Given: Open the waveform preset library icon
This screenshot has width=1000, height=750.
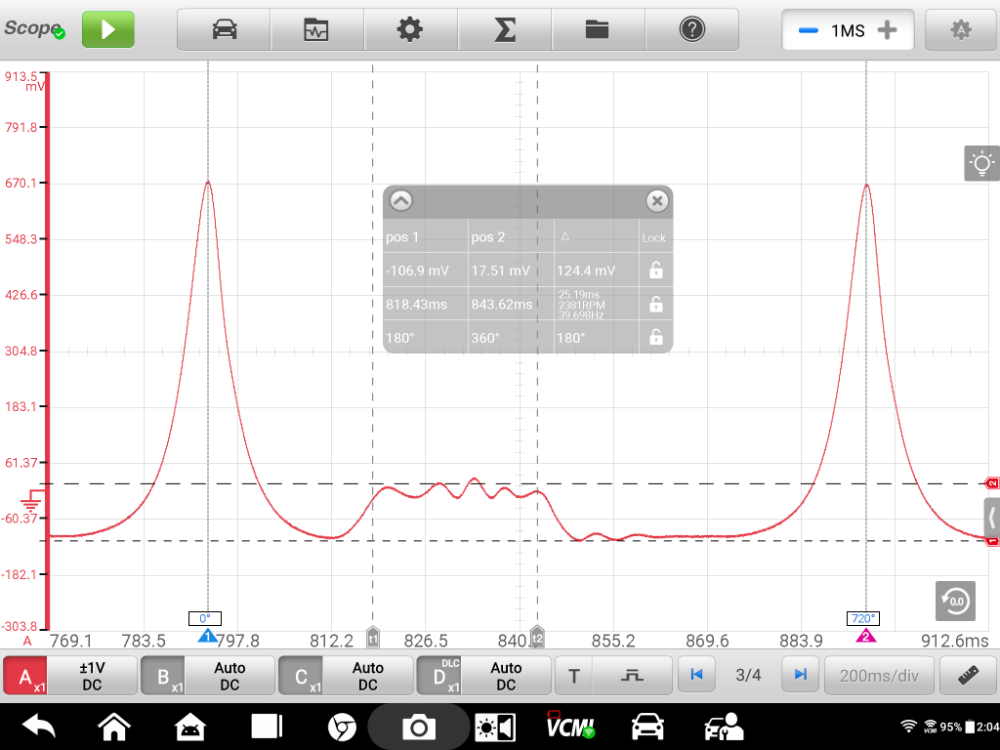Looking at the screenshot, I should [x=317, y=30].
